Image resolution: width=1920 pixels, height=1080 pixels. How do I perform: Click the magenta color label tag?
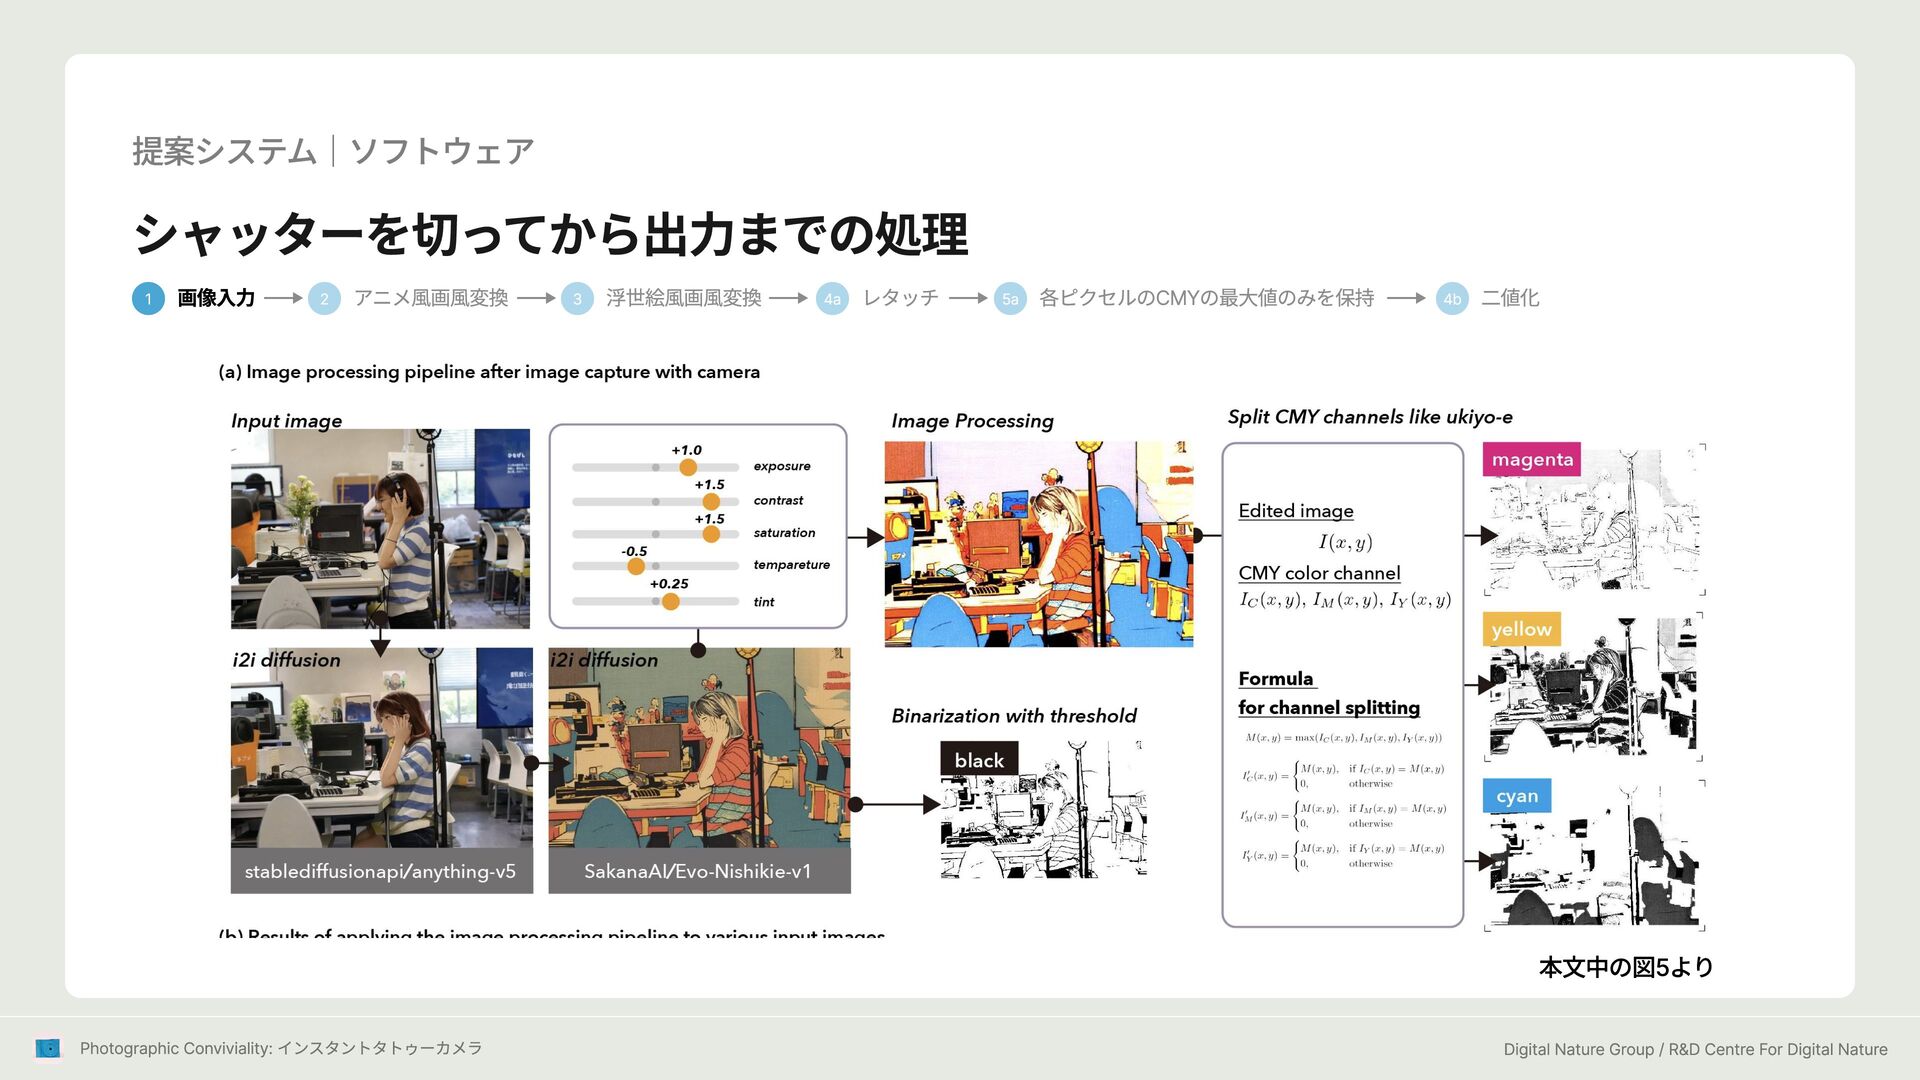coord(1531,460)
